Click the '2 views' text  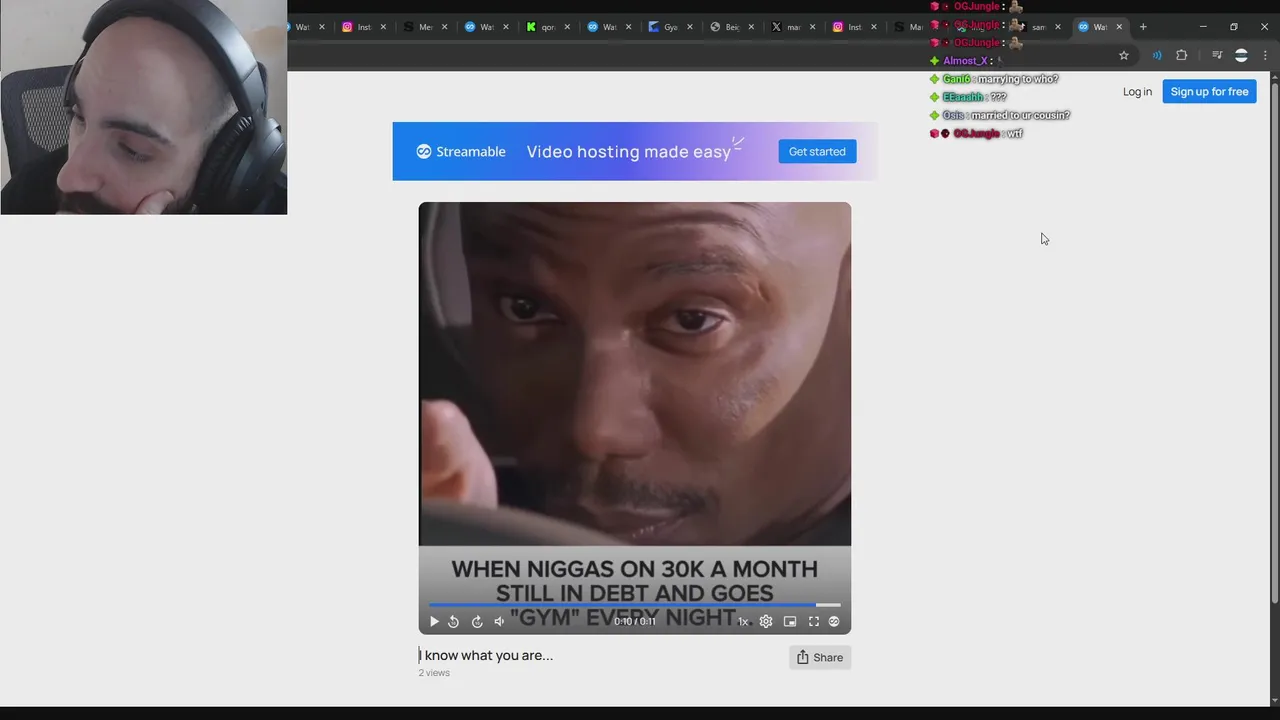click(x=434, y=673)
